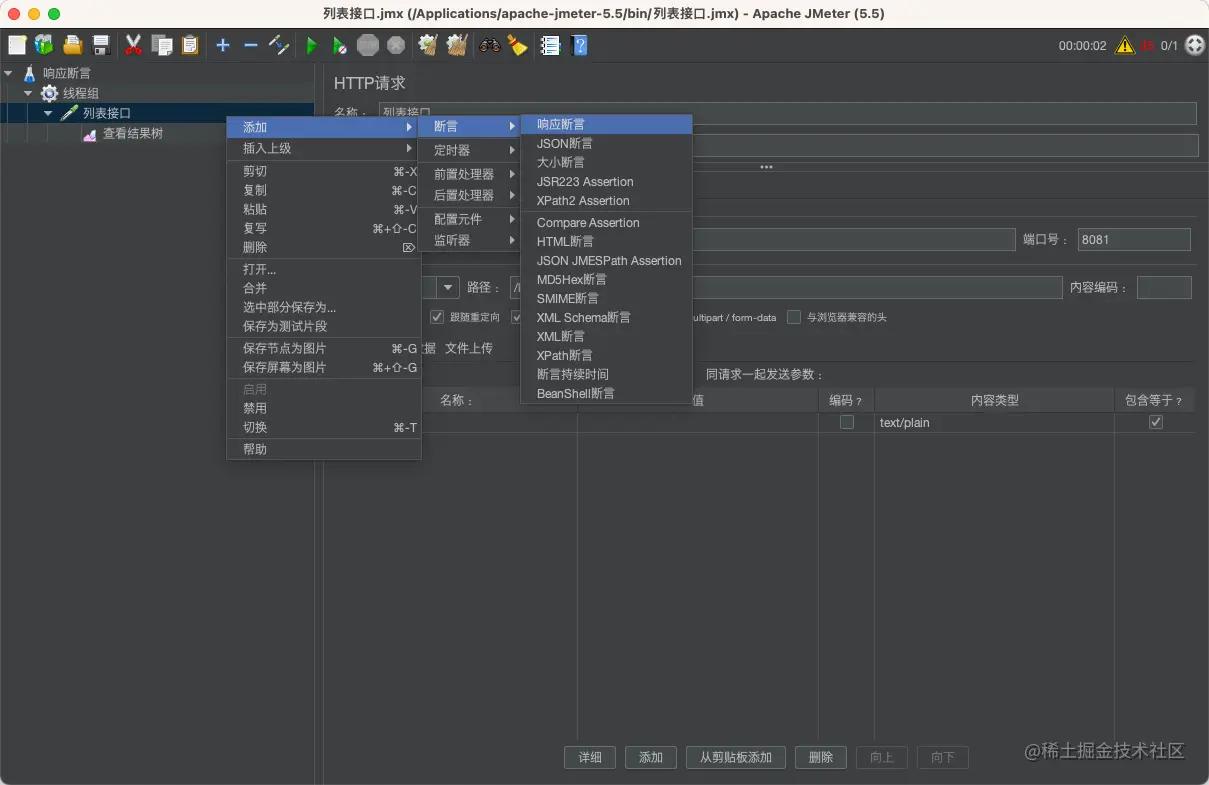Image resolution: width=1209 pixels, height=785 pixels.
Task: Select 查看结果树 in the tree
Action: click(x=133, y=133)
